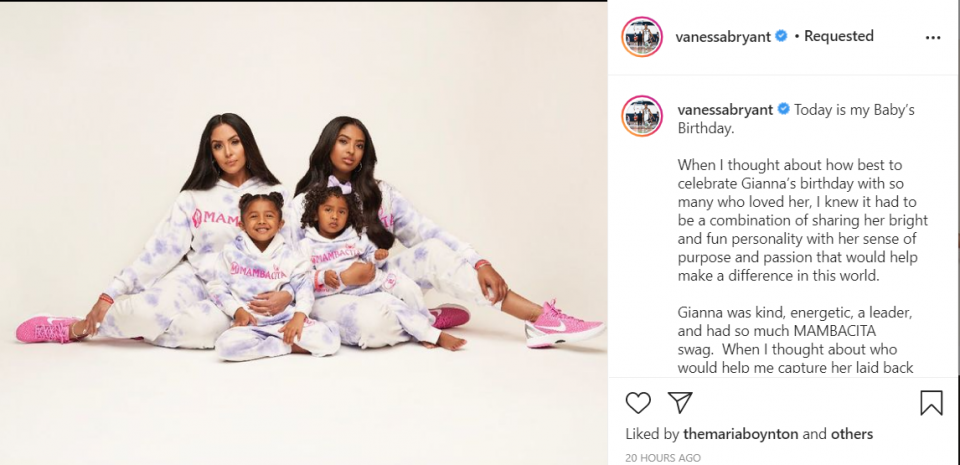
Task: Click the caption text about Gianna's birthday
Action: [802, 220]
